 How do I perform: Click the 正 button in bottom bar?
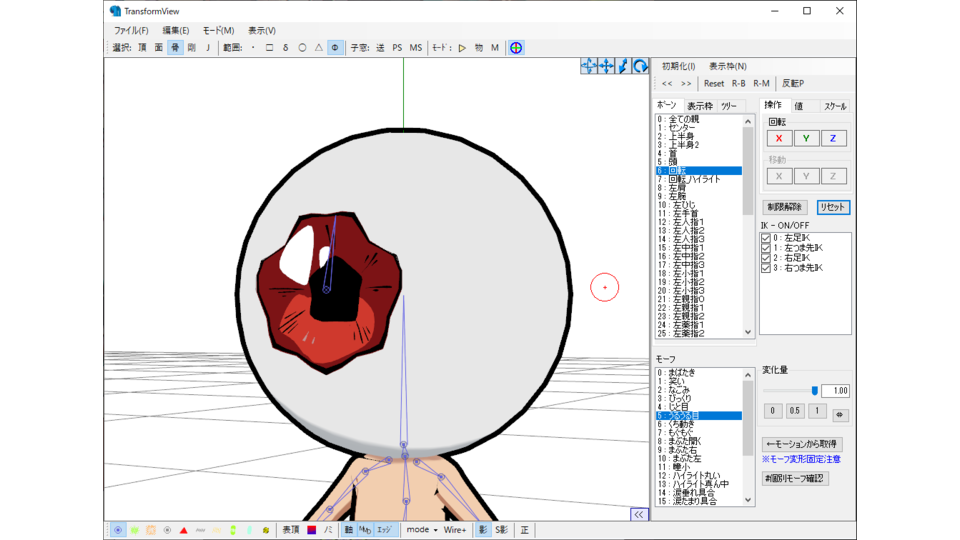pyautogui.click(x=525, y=530)
